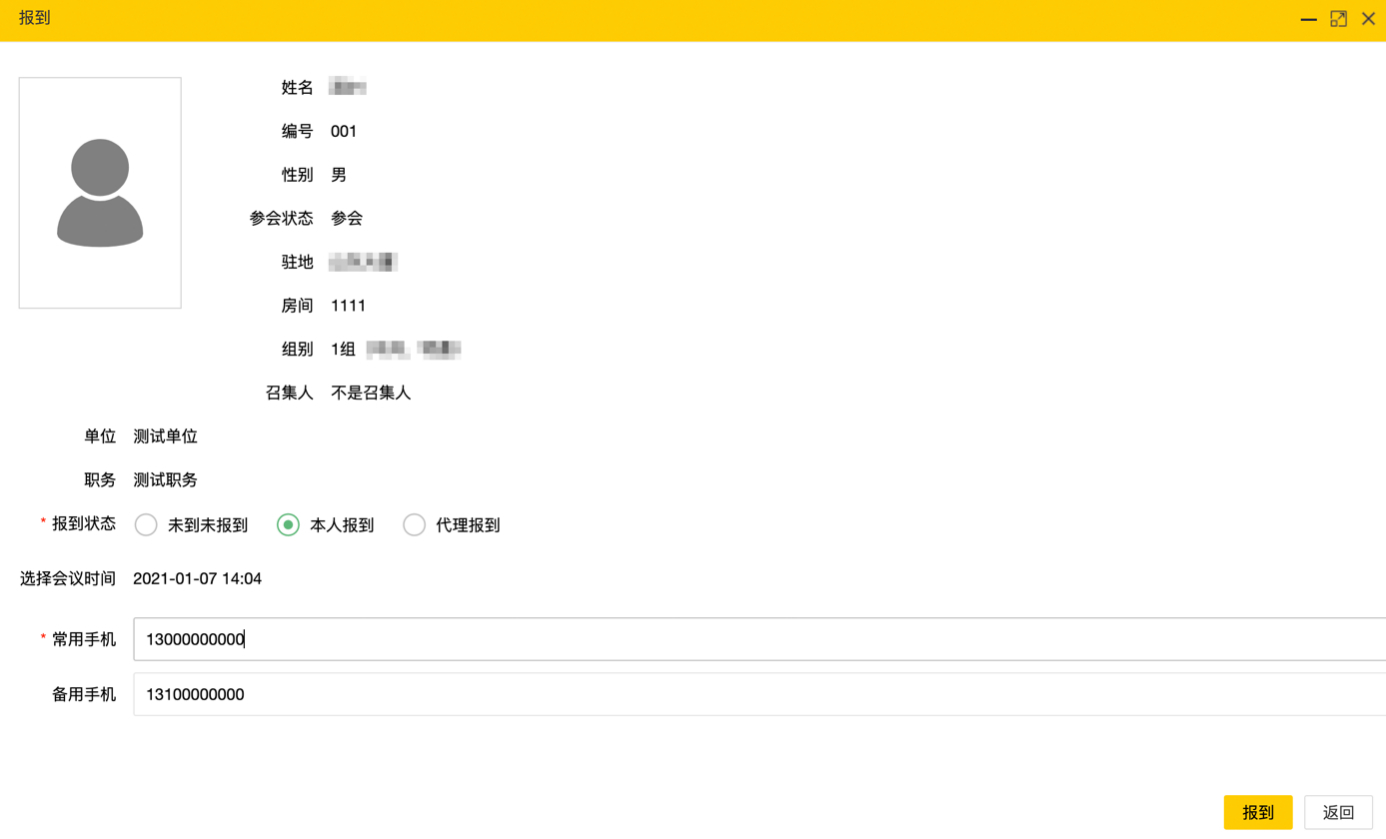Click the 测试单位 unit value
This screenshot has height=839, width=1386.
click(165, 437)
